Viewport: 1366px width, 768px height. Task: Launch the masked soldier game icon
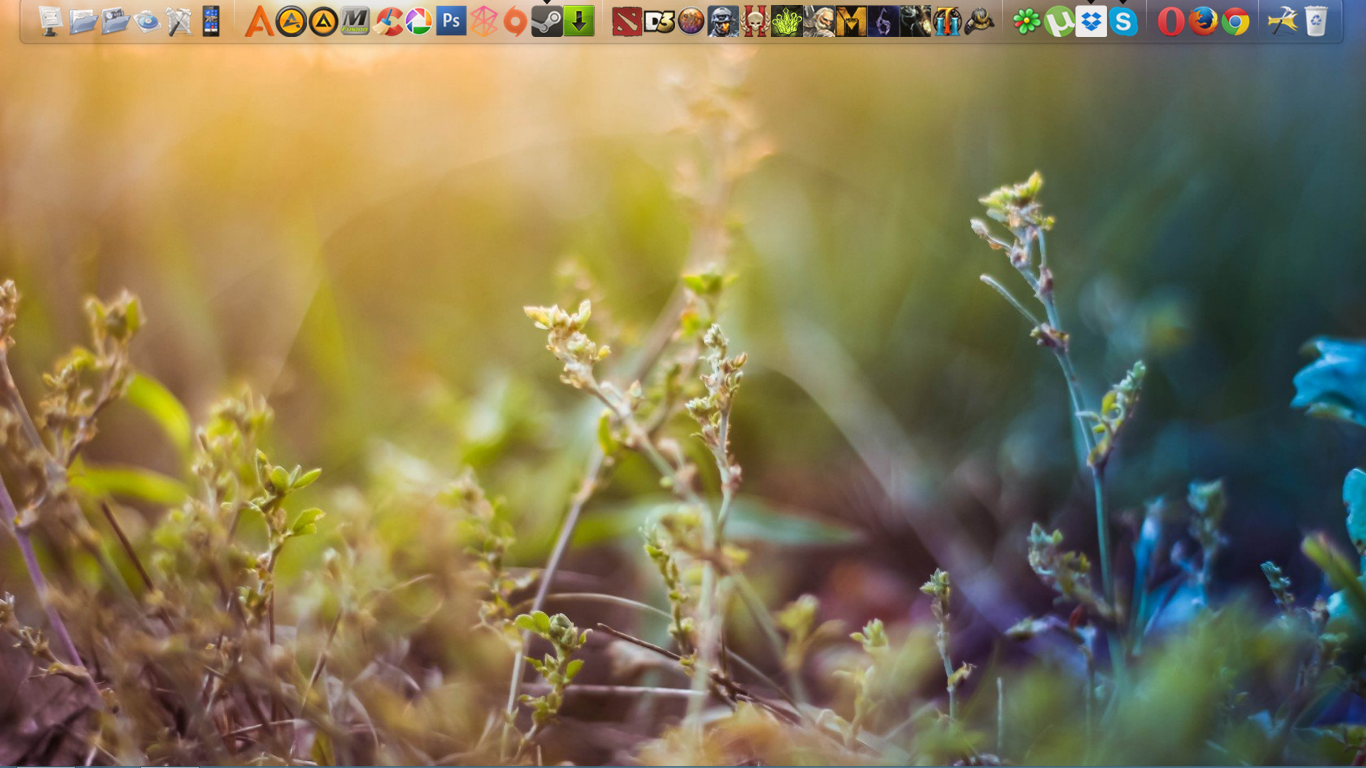click(723, 21)
